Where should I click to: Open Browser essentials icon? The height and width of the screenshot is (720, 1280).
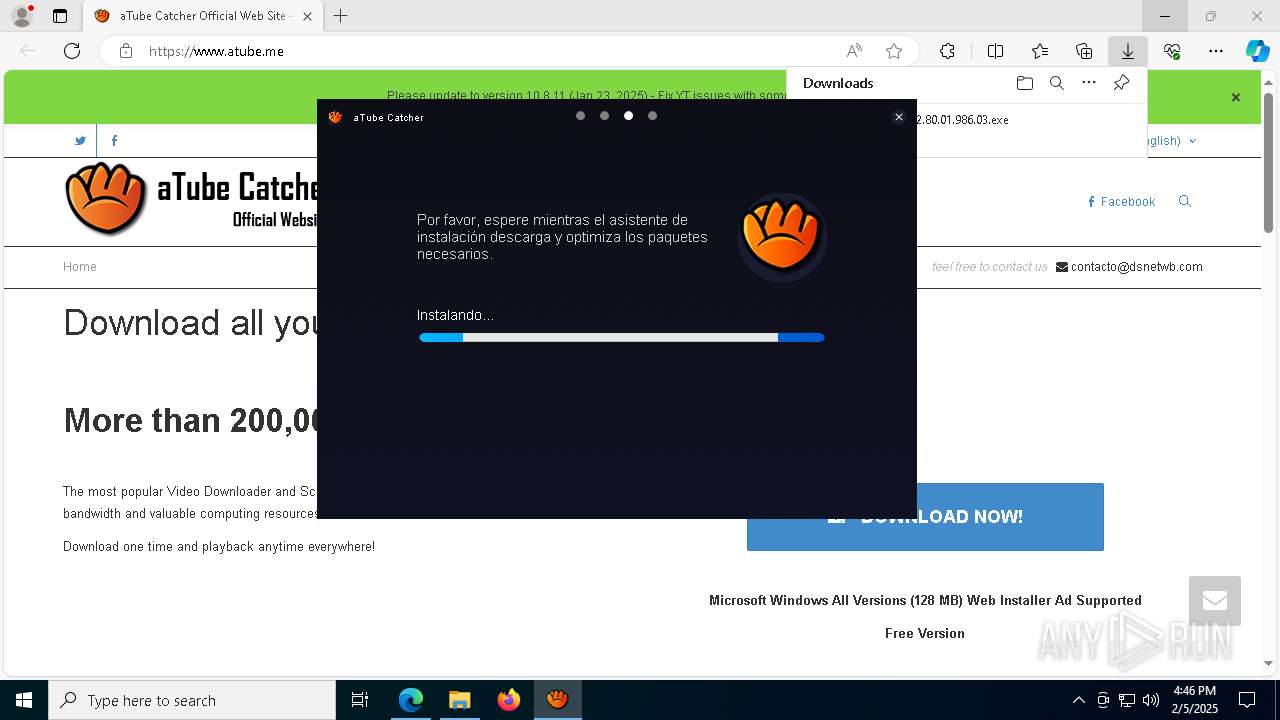tap(1172, 51)
